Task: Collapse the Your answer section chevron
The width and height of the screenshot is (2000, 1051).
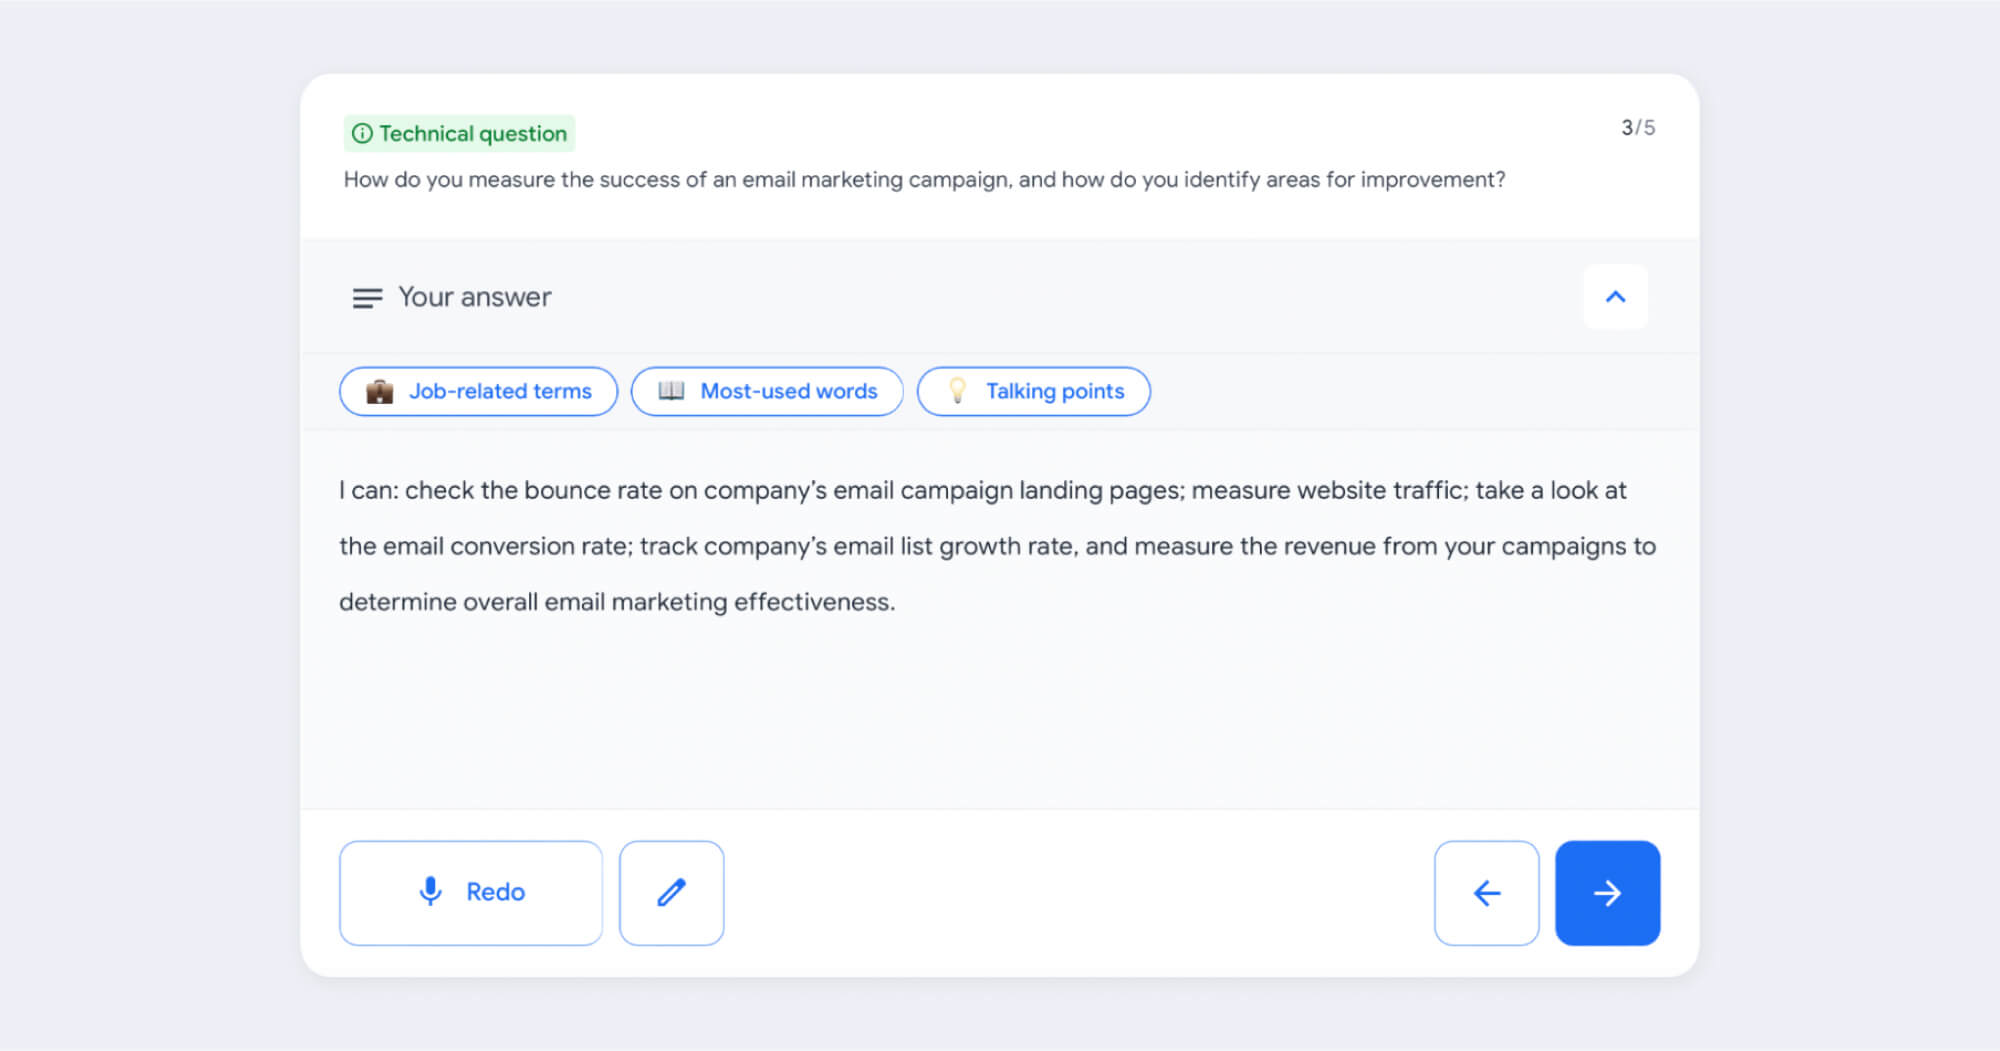Action: (1615, 297)
